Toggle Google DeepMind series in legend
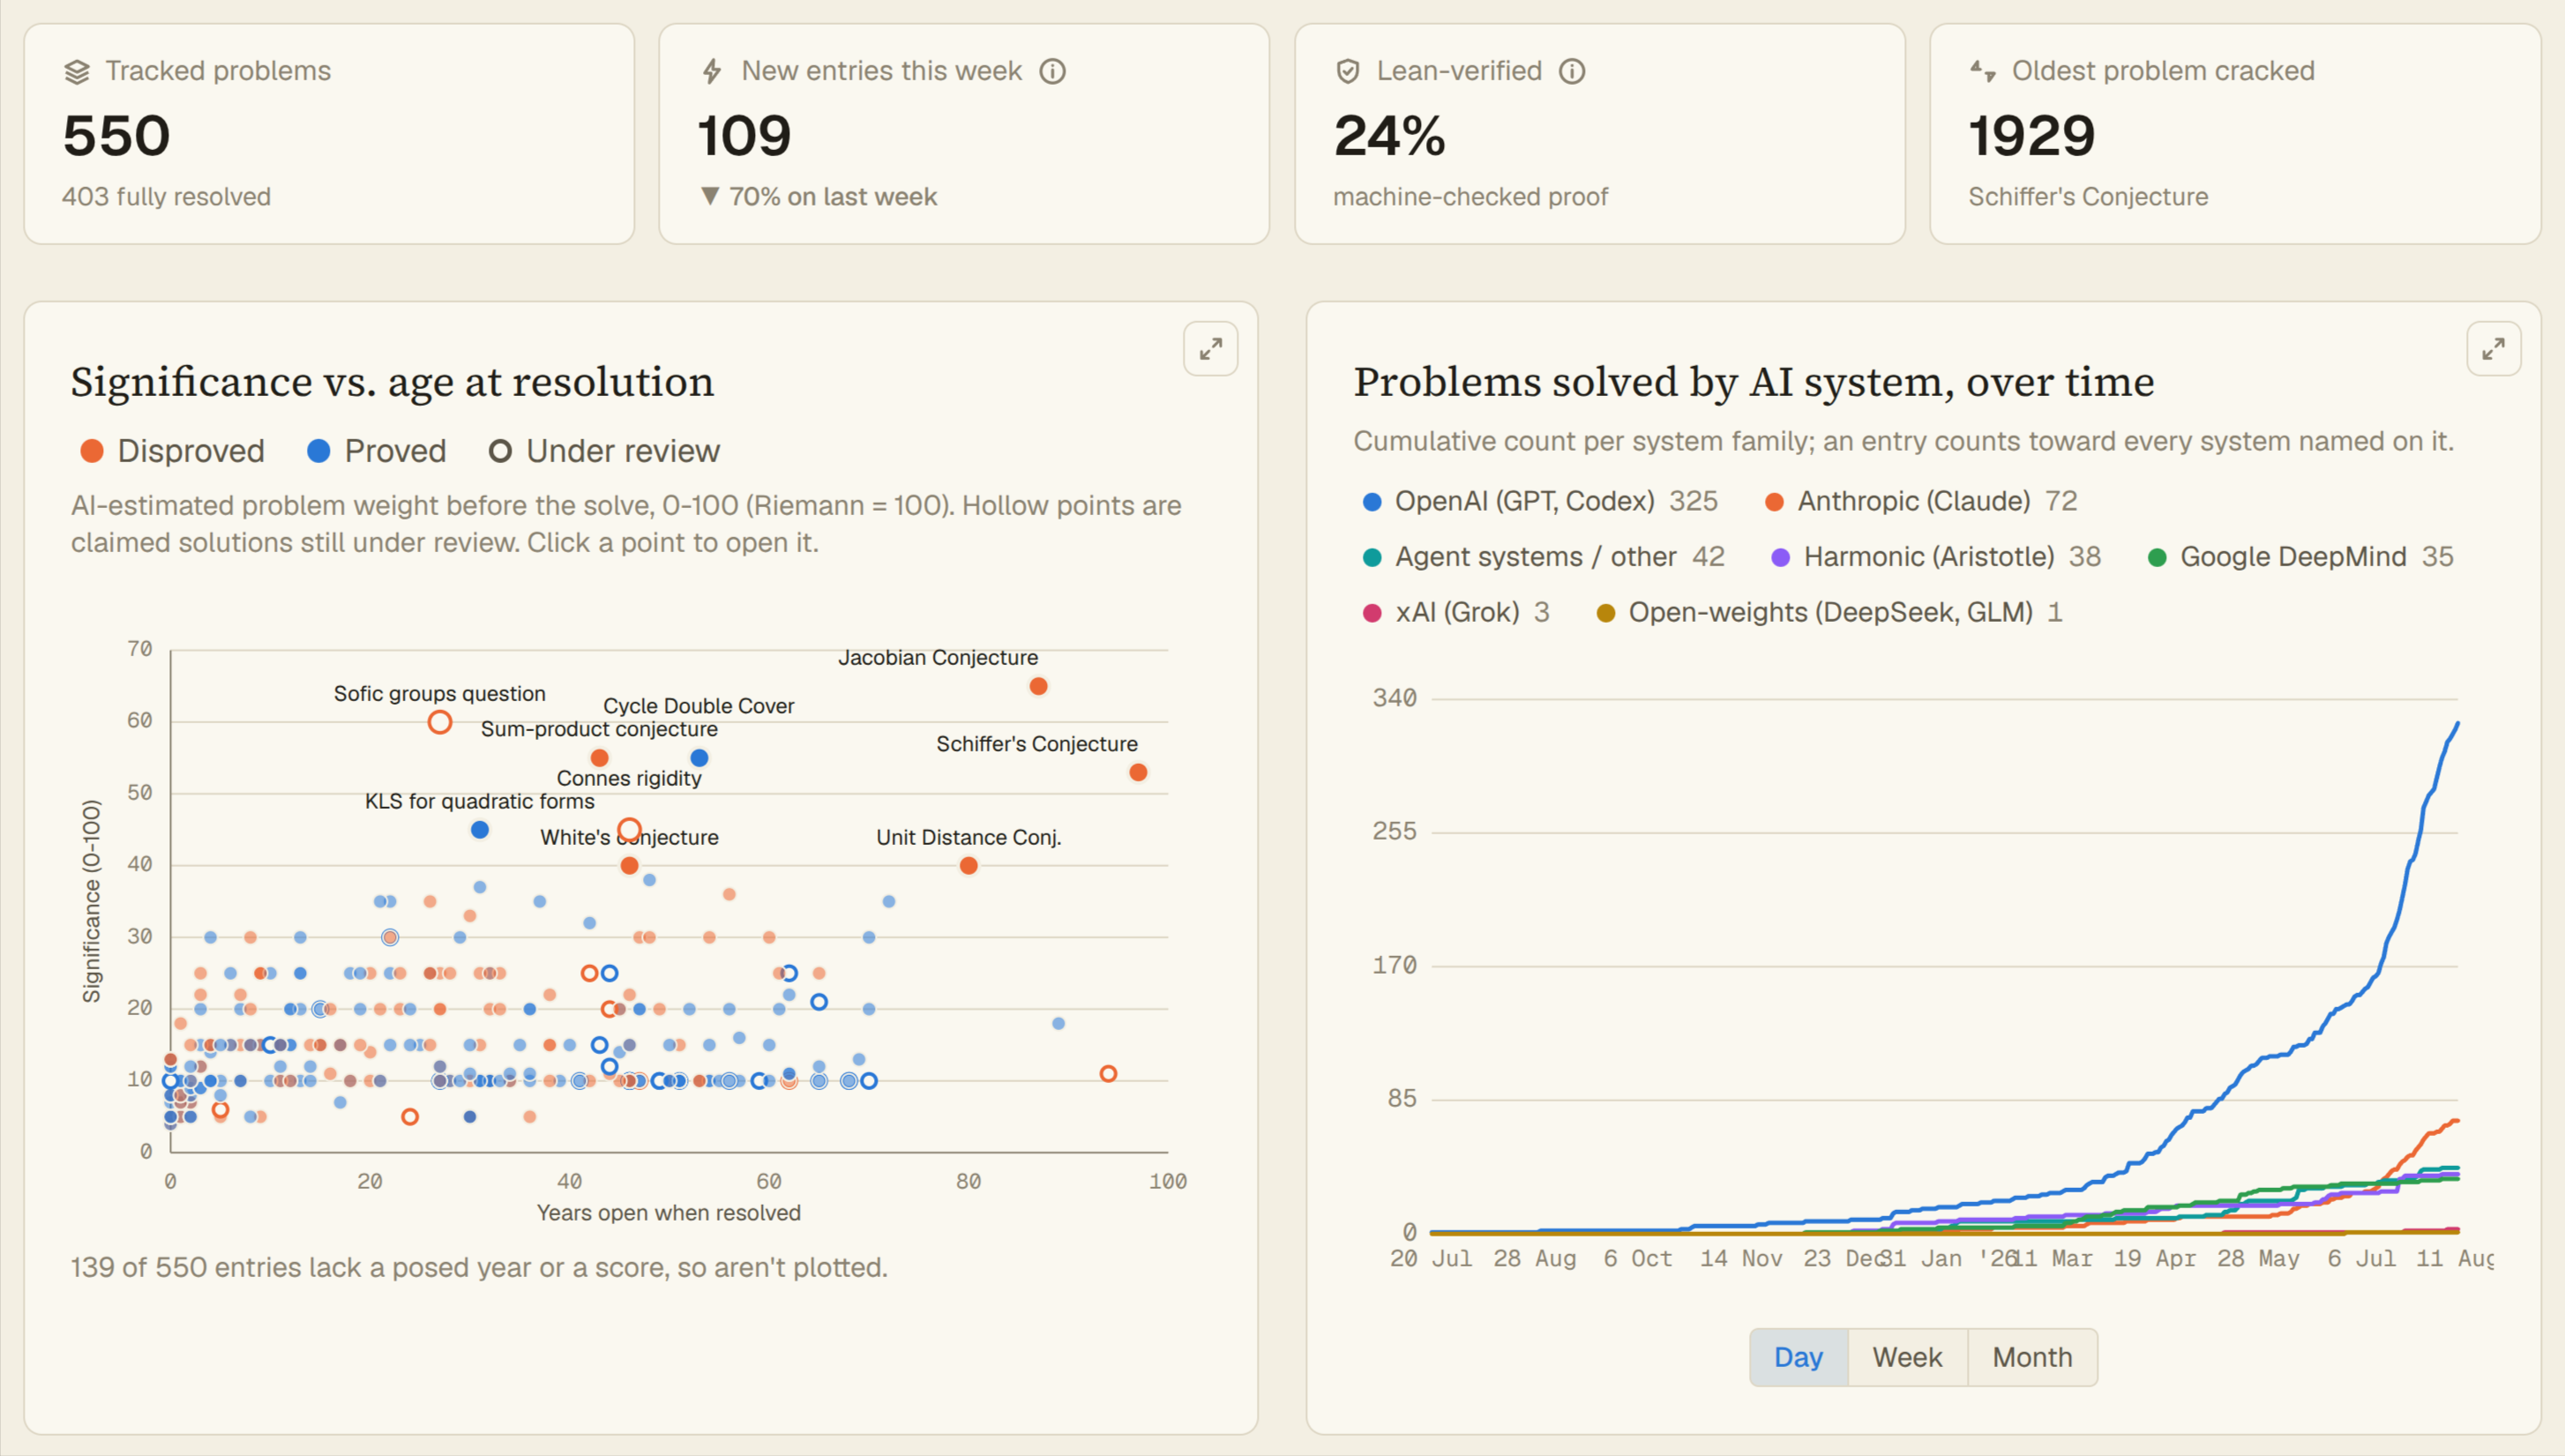The height and width of the screenshot is (1456, 2565). pos(2301,557)
